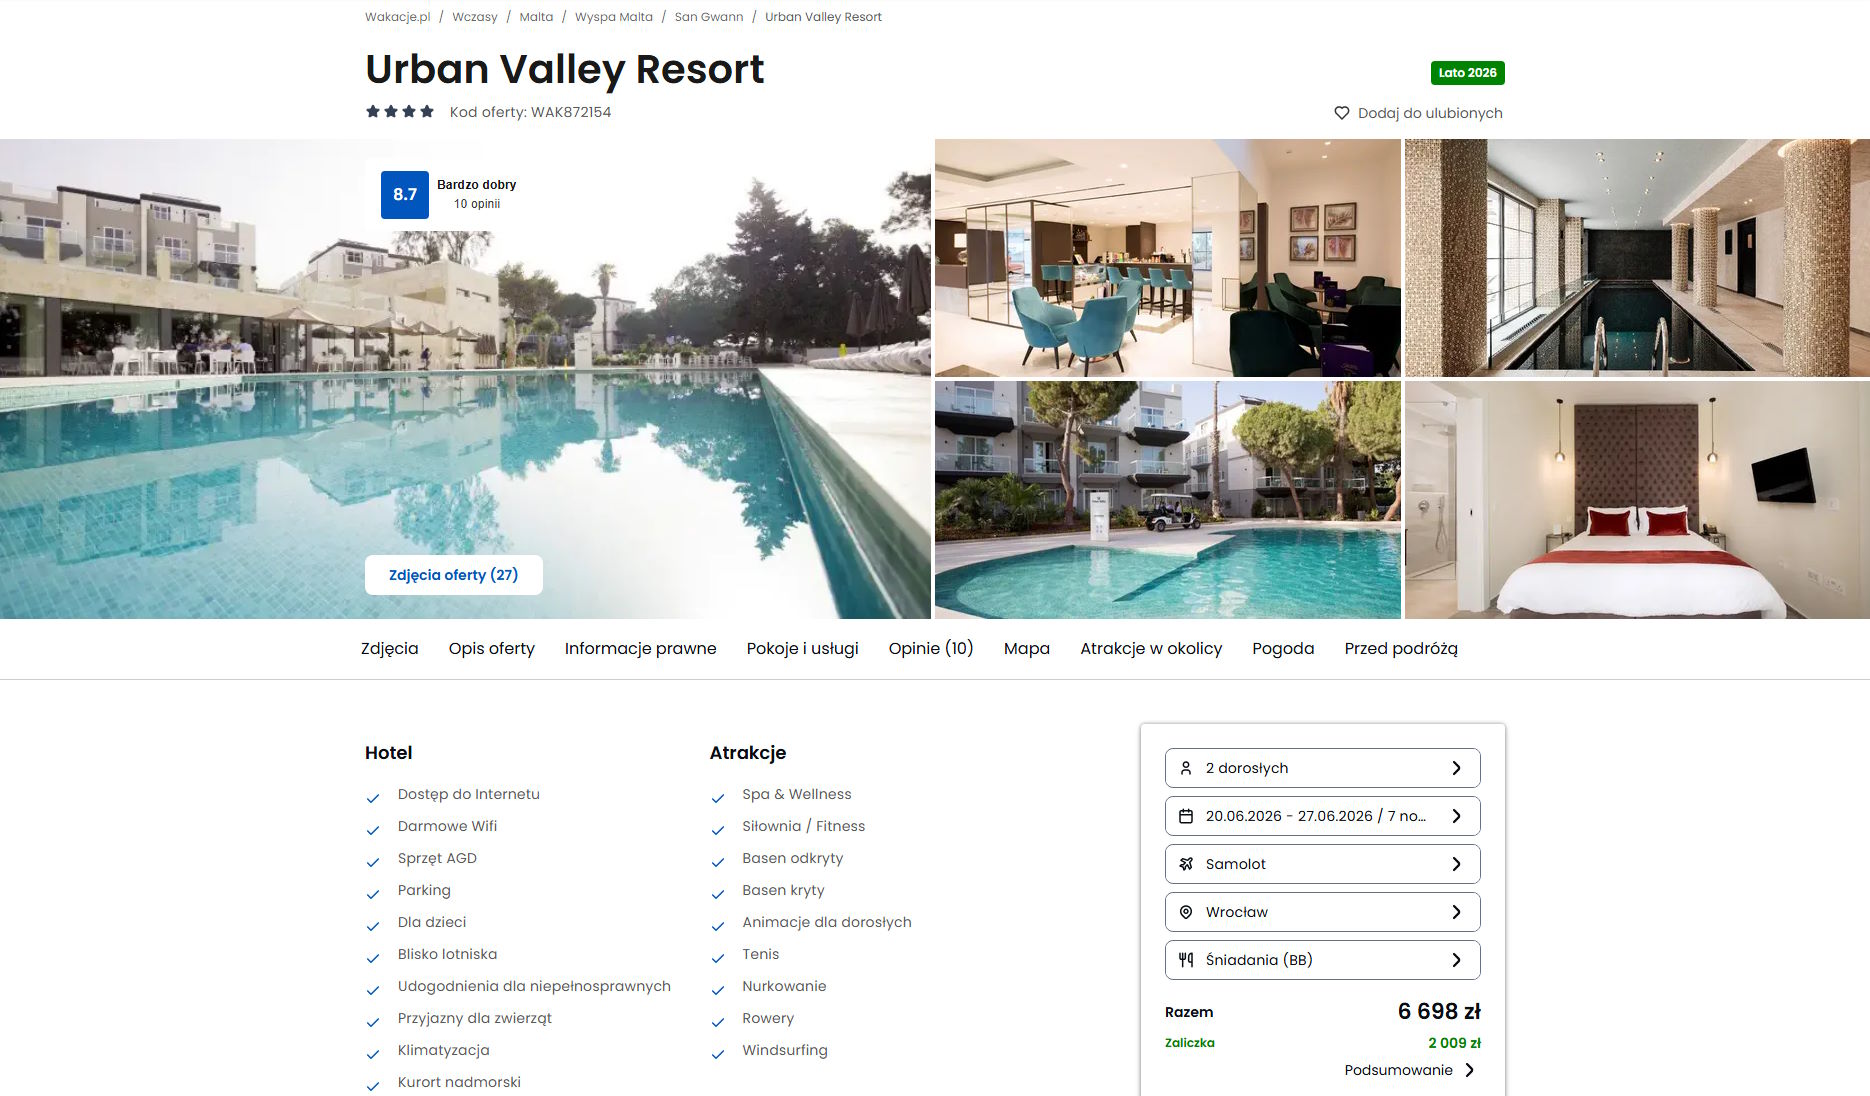The height and width of the screenshot is (1096, 1870).
Task: Click the green Lato 2026 badge
Action: click(1467, 73)
